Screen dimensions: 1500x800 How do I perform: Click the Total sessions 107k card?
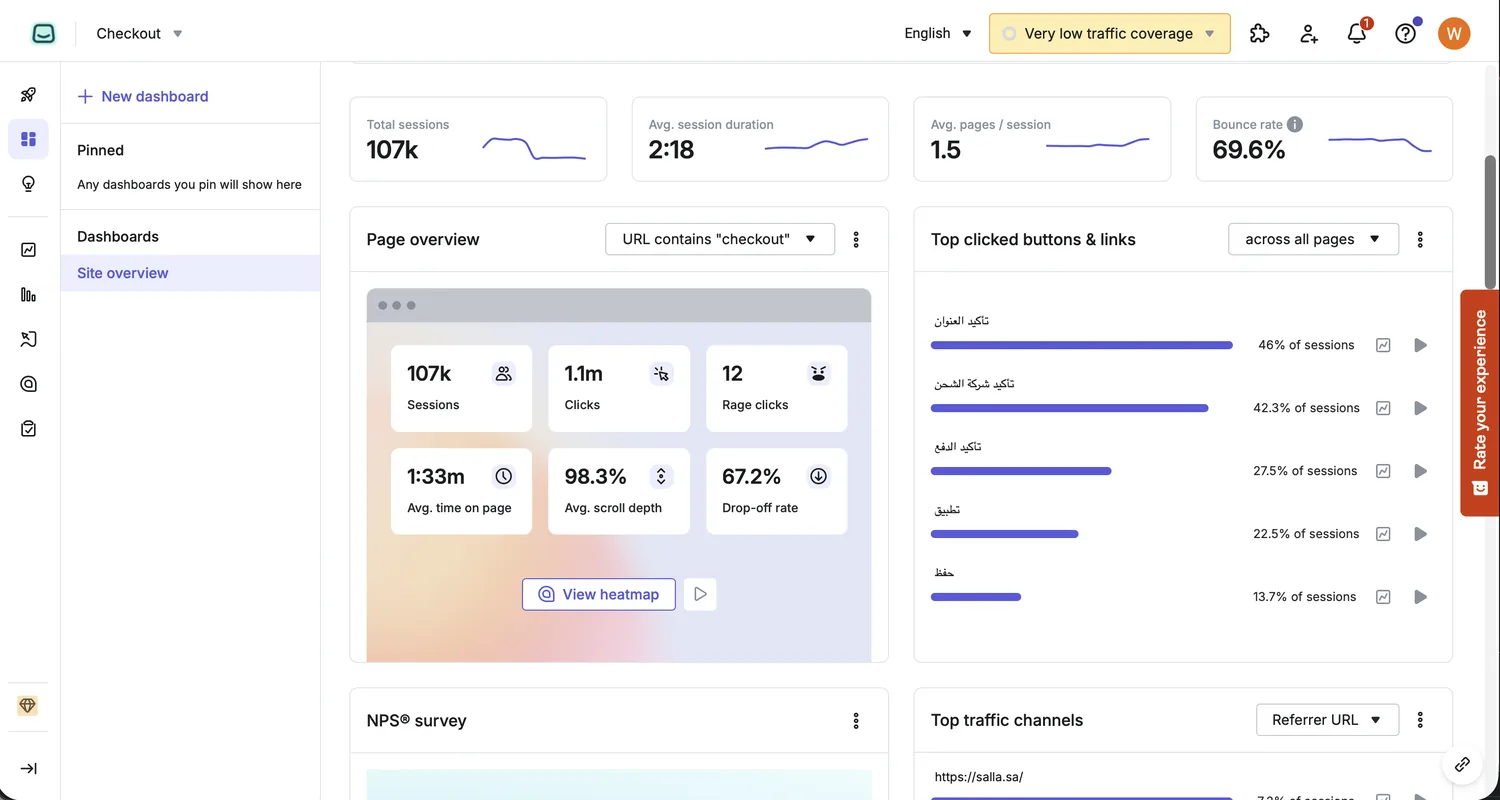(478, 139)
